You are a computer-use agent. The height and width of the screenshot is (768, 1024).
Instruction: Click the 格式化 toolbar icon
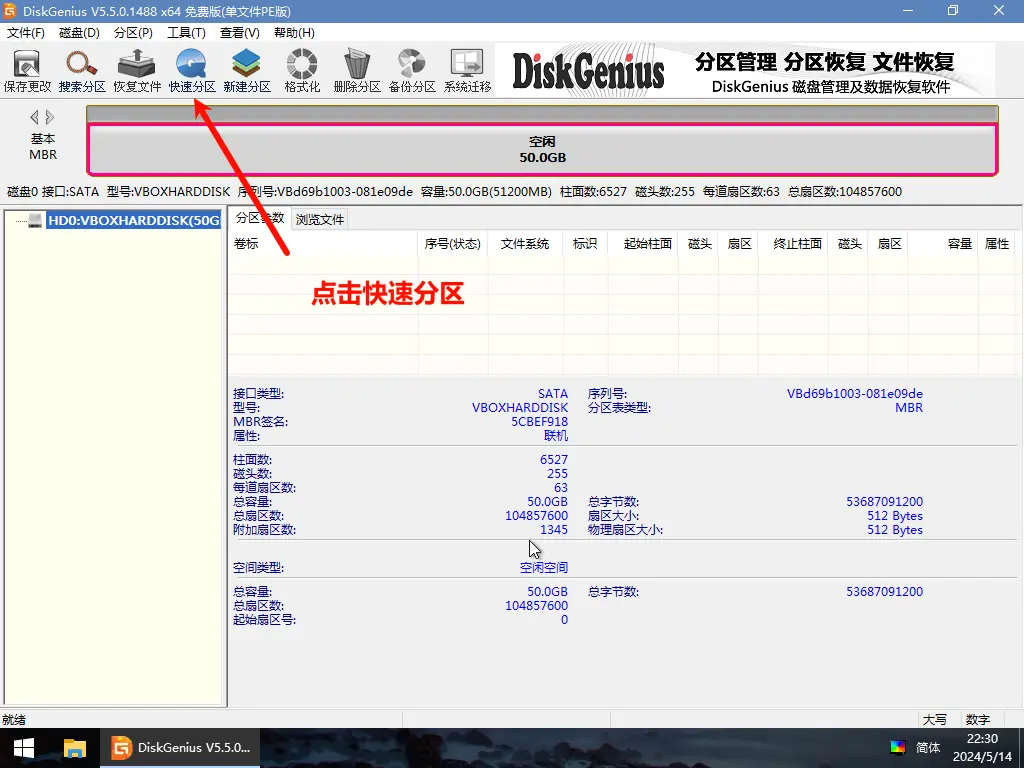click(302, 71)
